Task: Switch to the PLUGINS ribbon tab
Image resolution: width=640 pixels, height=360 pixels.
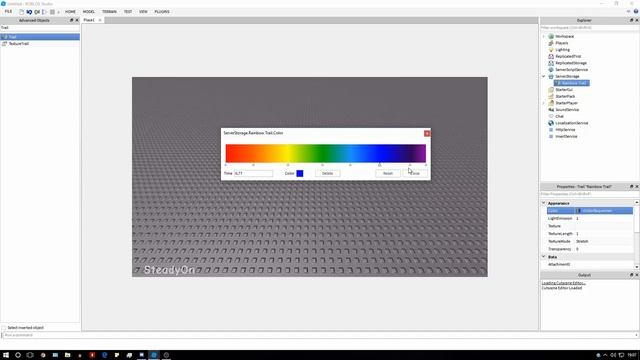Action: point(162,12)
